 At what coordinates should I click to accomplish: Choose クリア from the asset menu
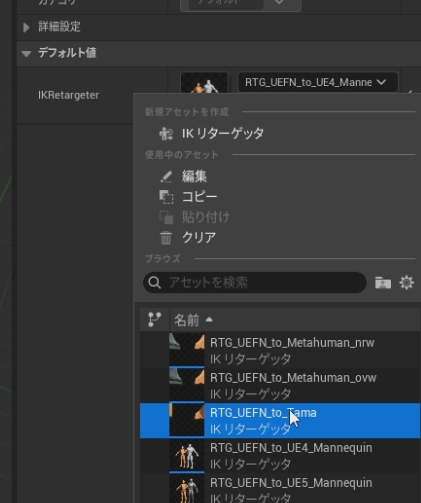click(x=199, y=238)
